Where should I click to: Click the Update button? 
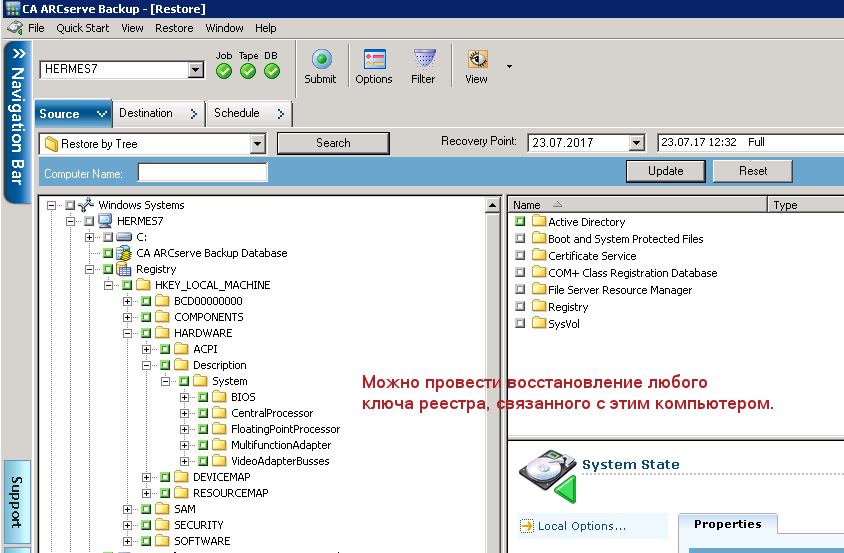point(666,171)
